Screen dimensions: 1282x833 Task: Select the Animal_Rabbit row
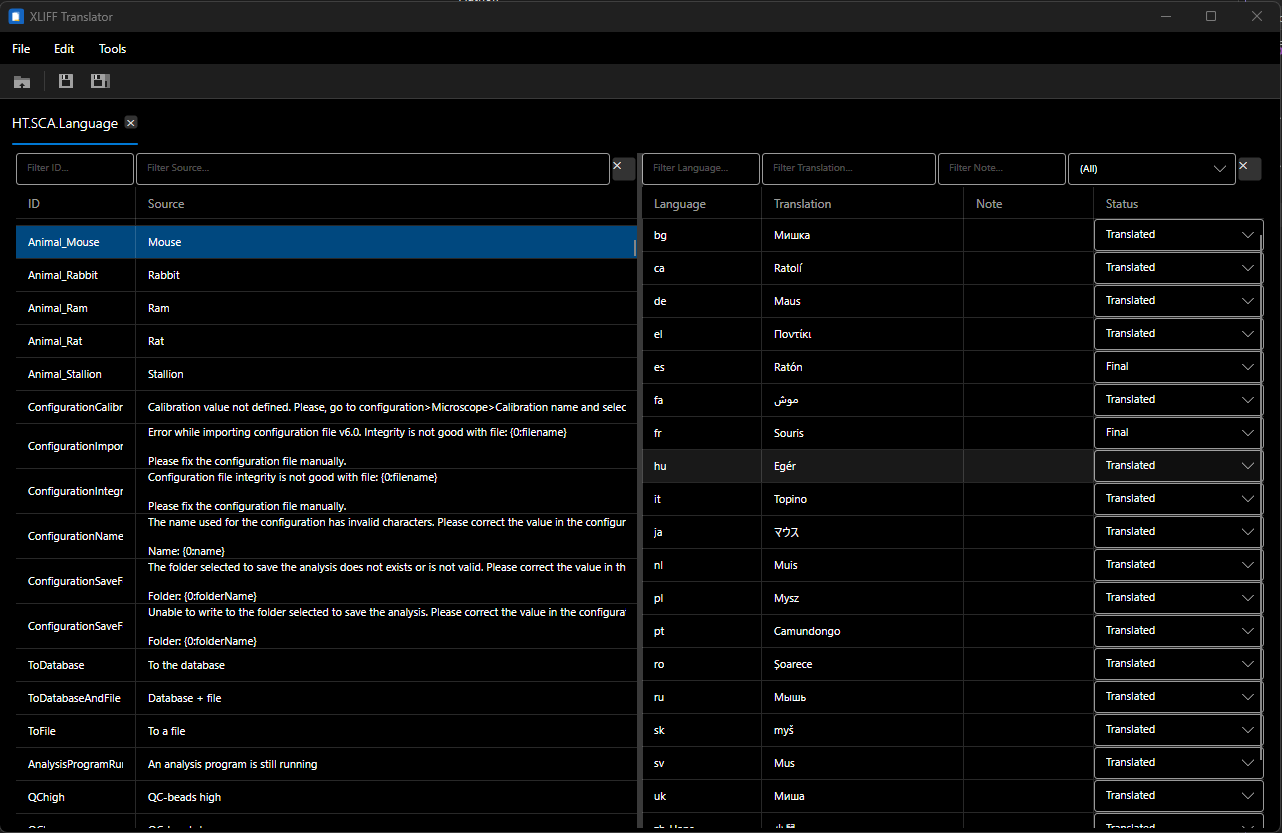pyautogui.click(x=326, y=275)
